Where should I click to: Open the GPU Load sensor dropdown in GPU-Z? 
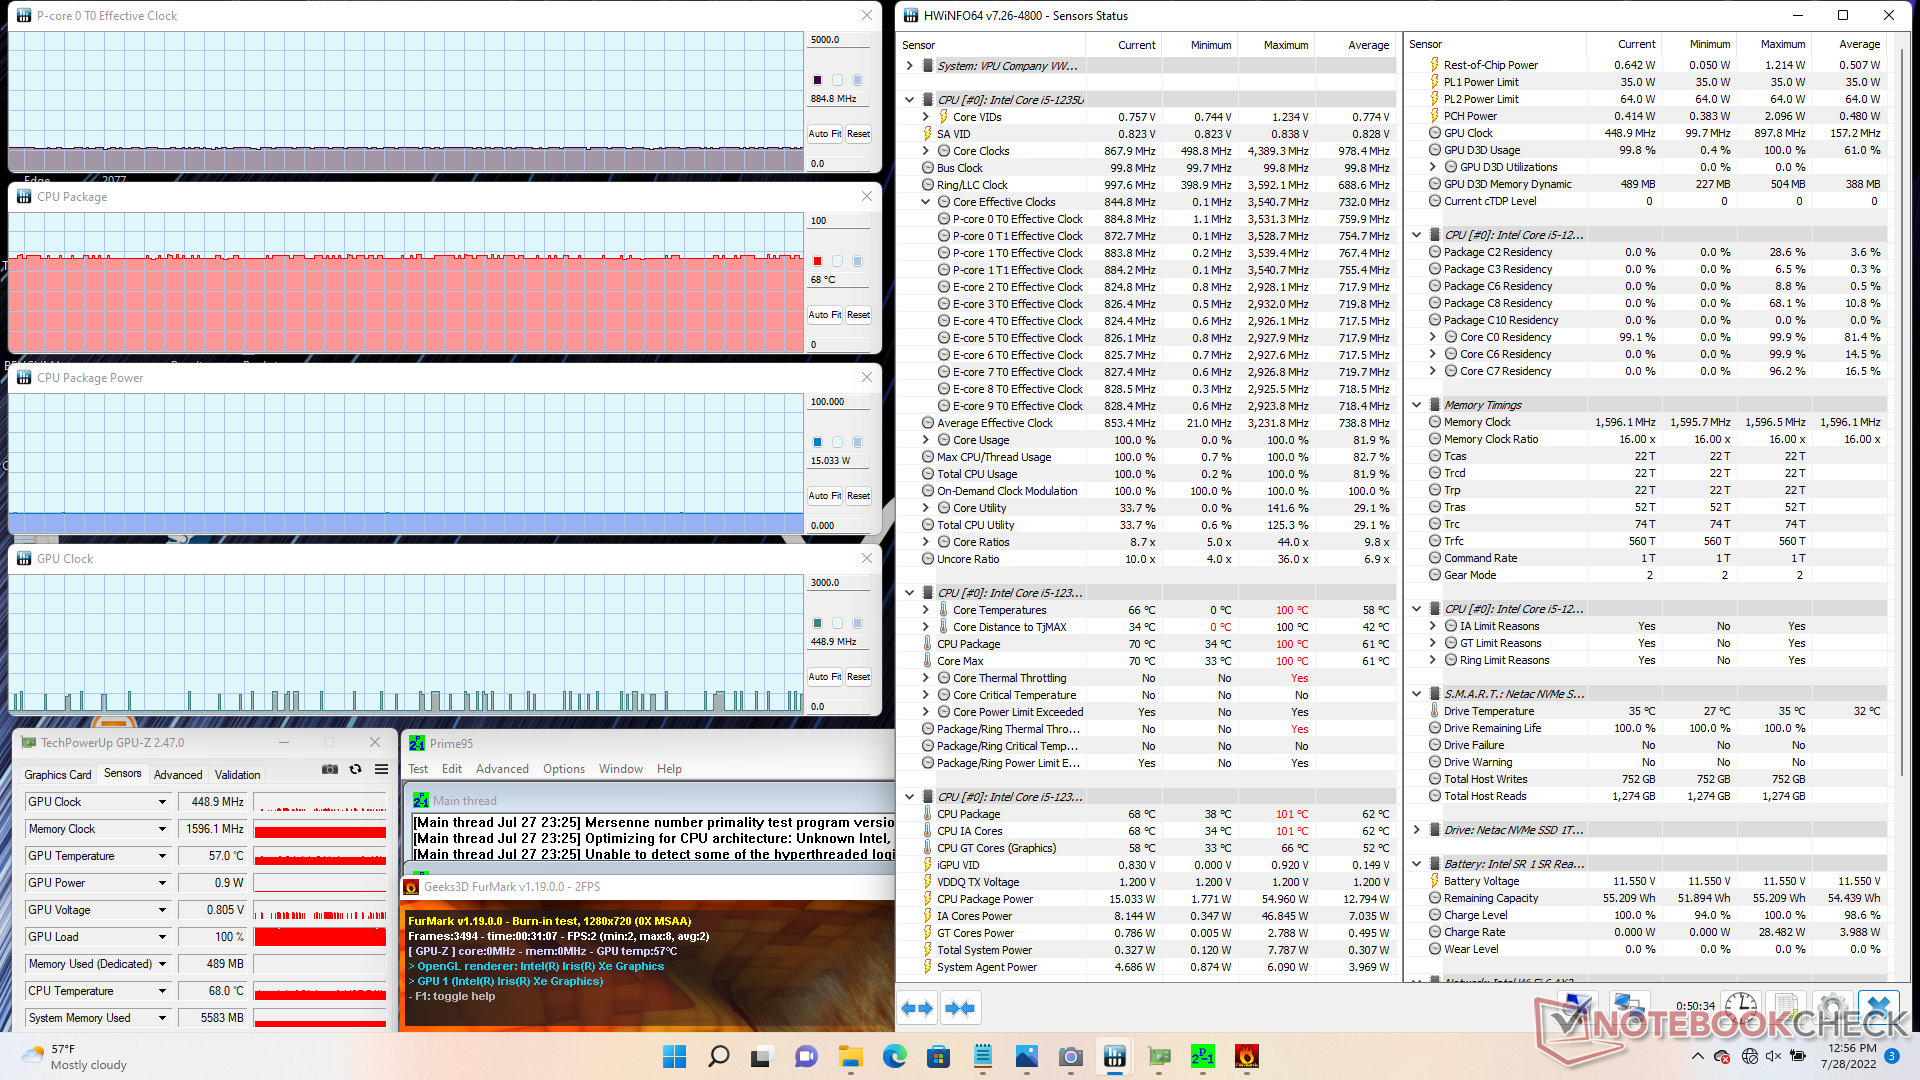tap(162, 937)
